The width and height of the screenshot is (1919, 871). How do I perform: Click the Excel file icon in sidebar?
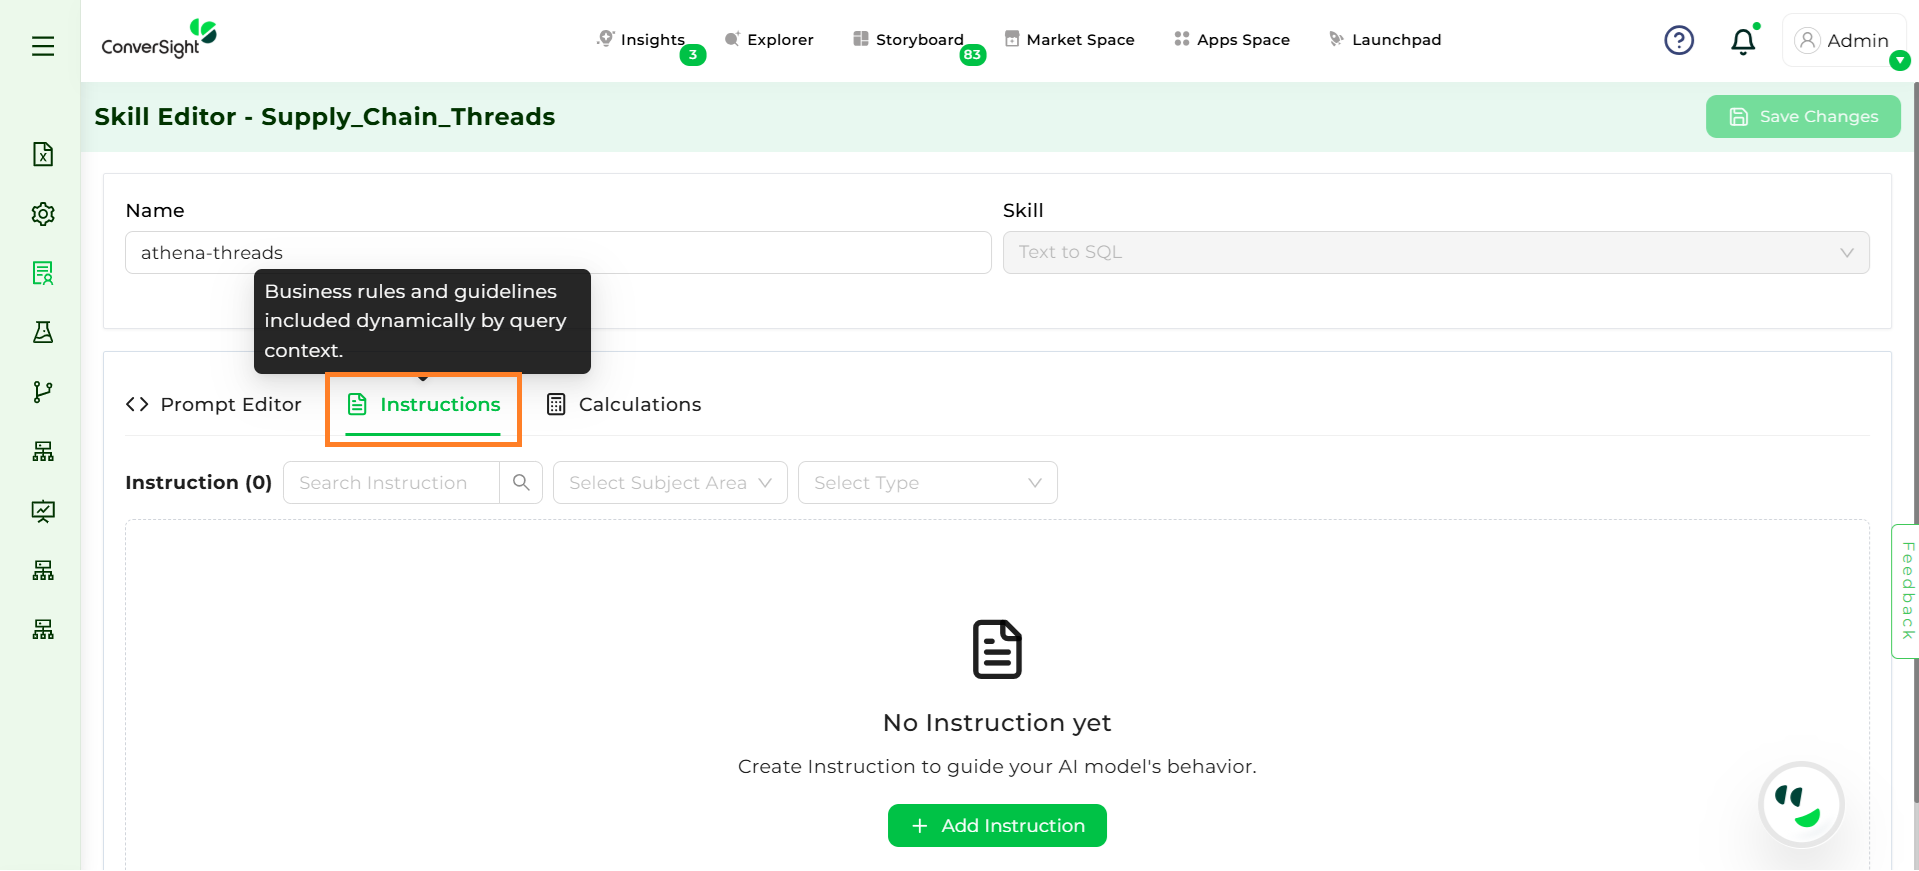pos(43,154)
